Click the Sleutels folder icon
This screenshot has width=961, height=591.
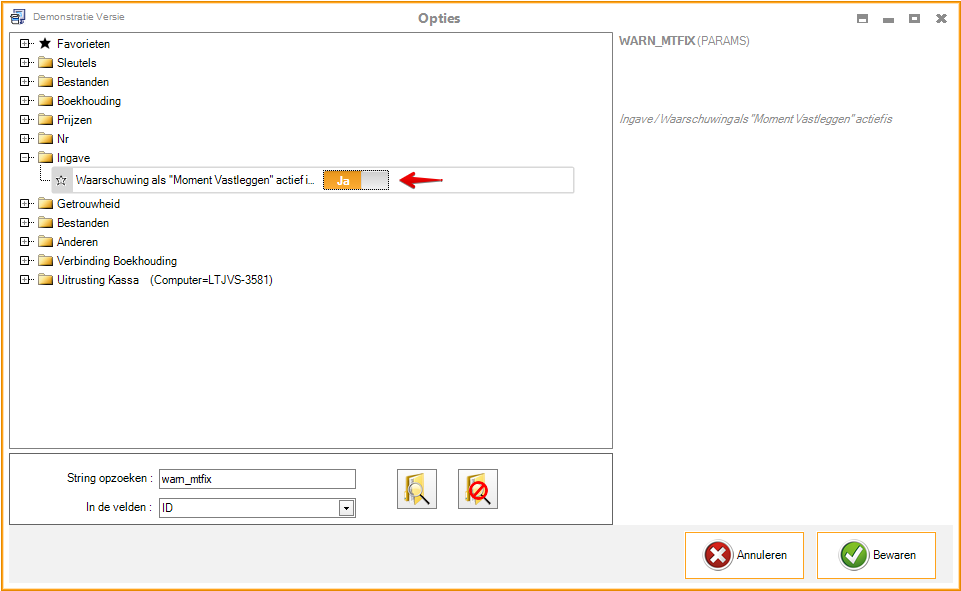coord(45,63)
